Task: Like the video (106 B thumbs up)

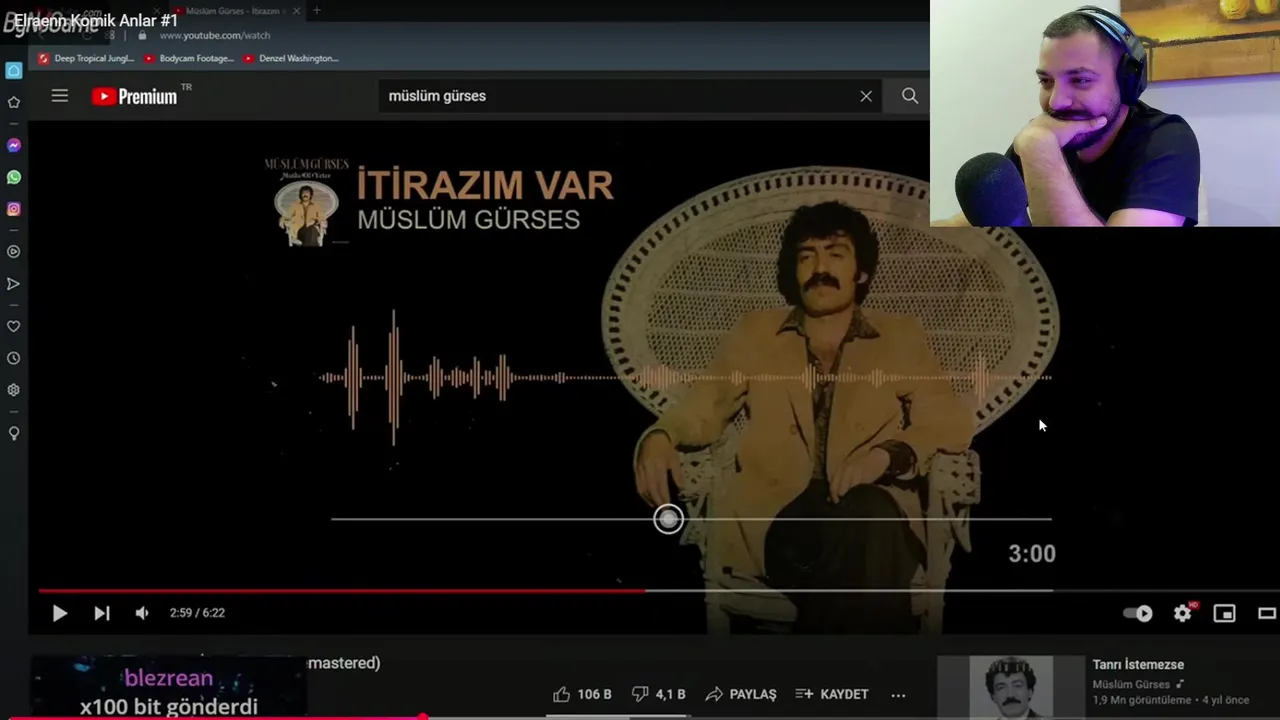Action: pos(582,694)
